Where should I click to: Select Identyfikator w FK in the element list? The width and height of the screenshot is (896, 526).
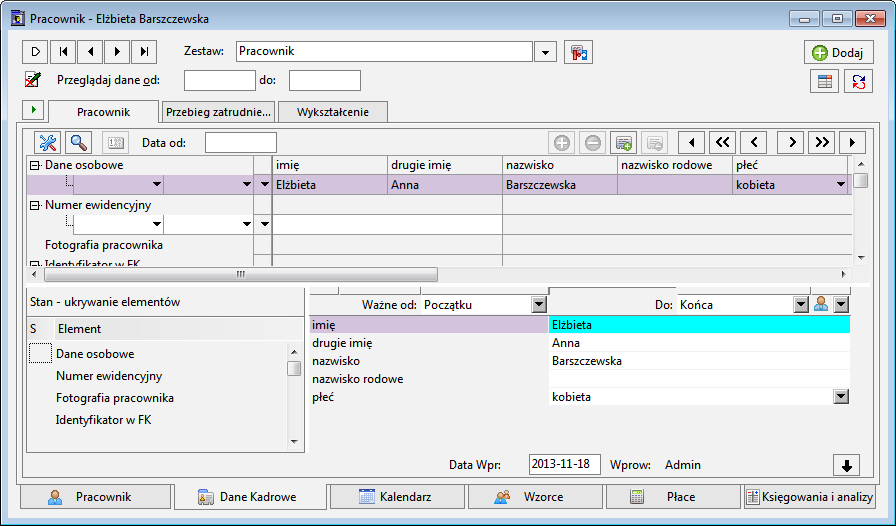[x=103, y=420]
